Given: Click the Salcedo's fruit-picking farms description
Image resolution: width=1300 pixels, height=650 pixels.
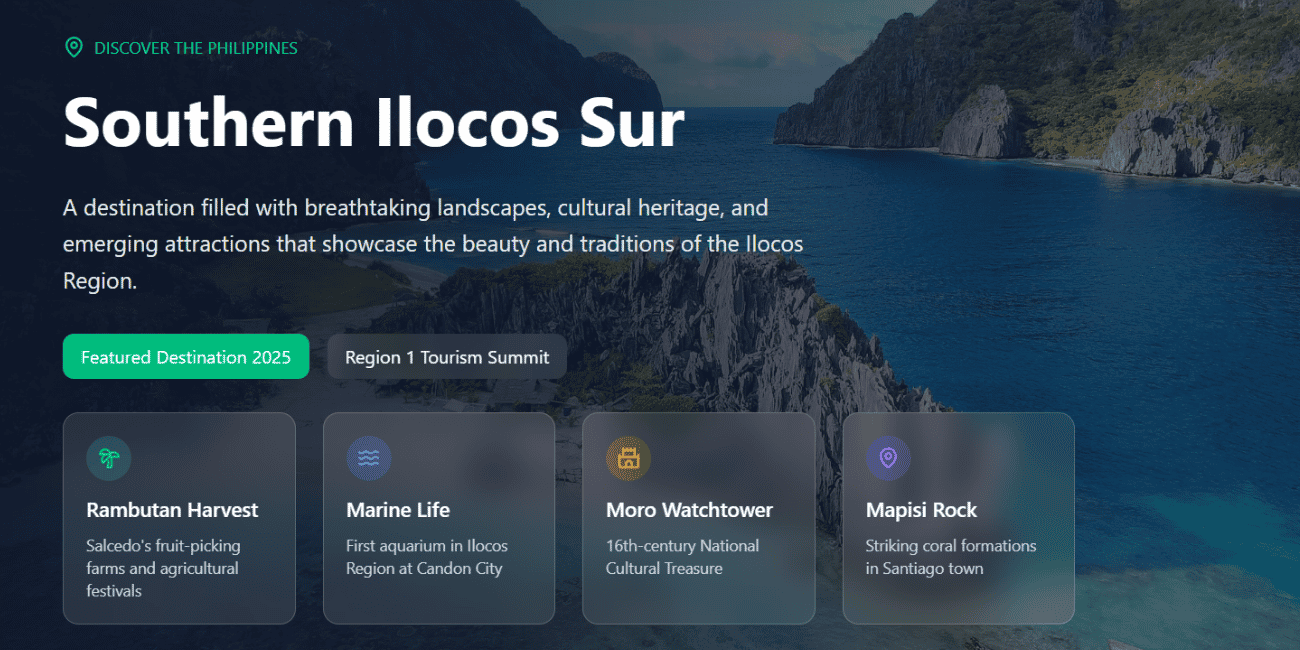Looking at the screenshot, I should pos(163,568).
